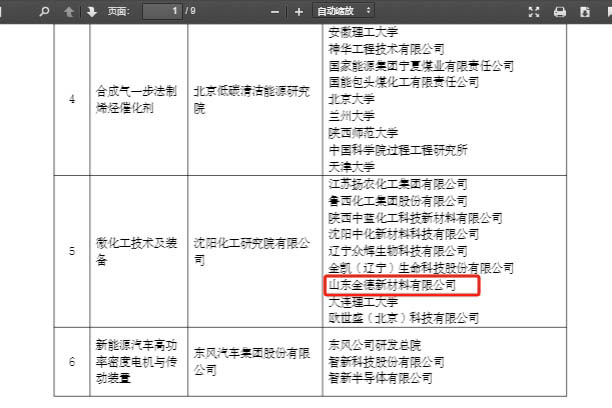Go to previous page arrow
Image resolution: width=612 pixels, height=408 pixels.
[x=69, y=12]
